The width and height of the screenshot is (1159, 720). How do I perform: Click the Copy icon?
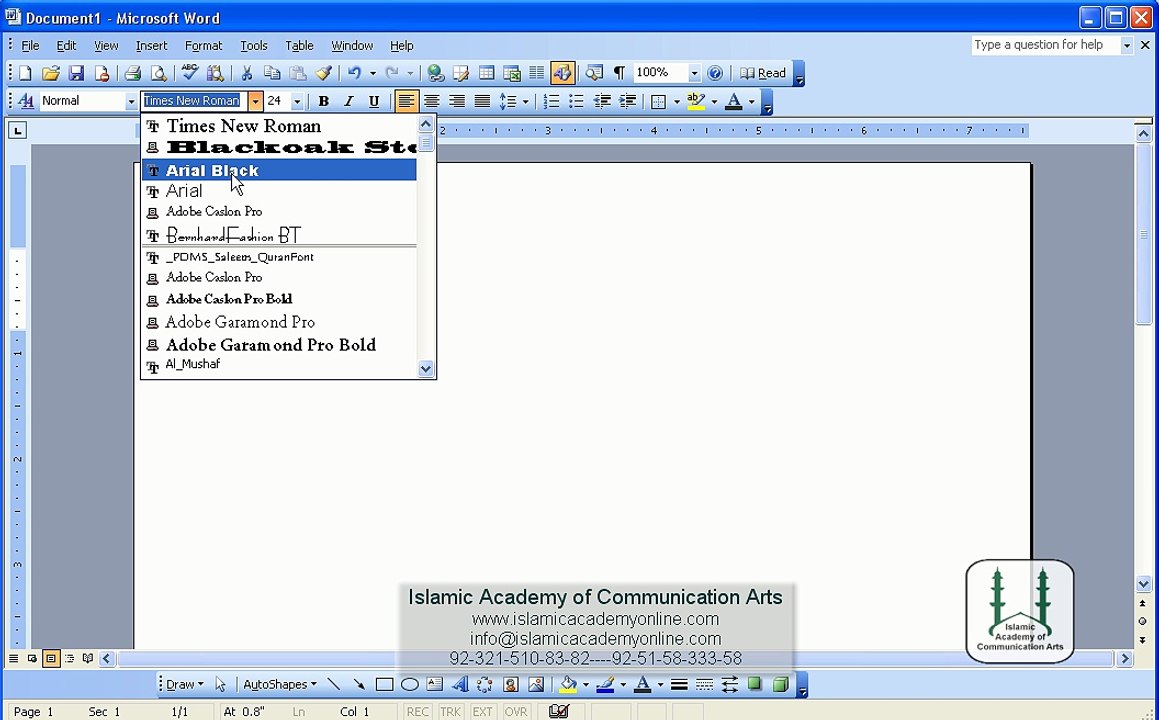tap(272, 73)
